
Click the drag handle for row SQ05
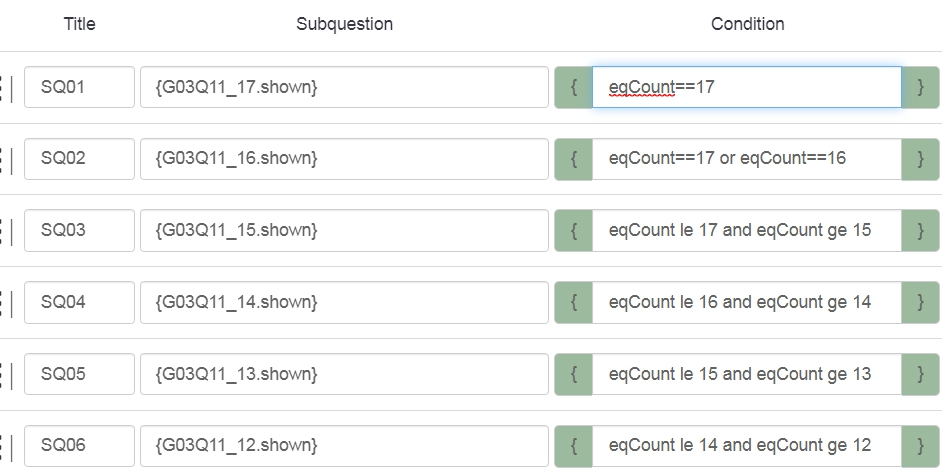click(x=5, y=374)
